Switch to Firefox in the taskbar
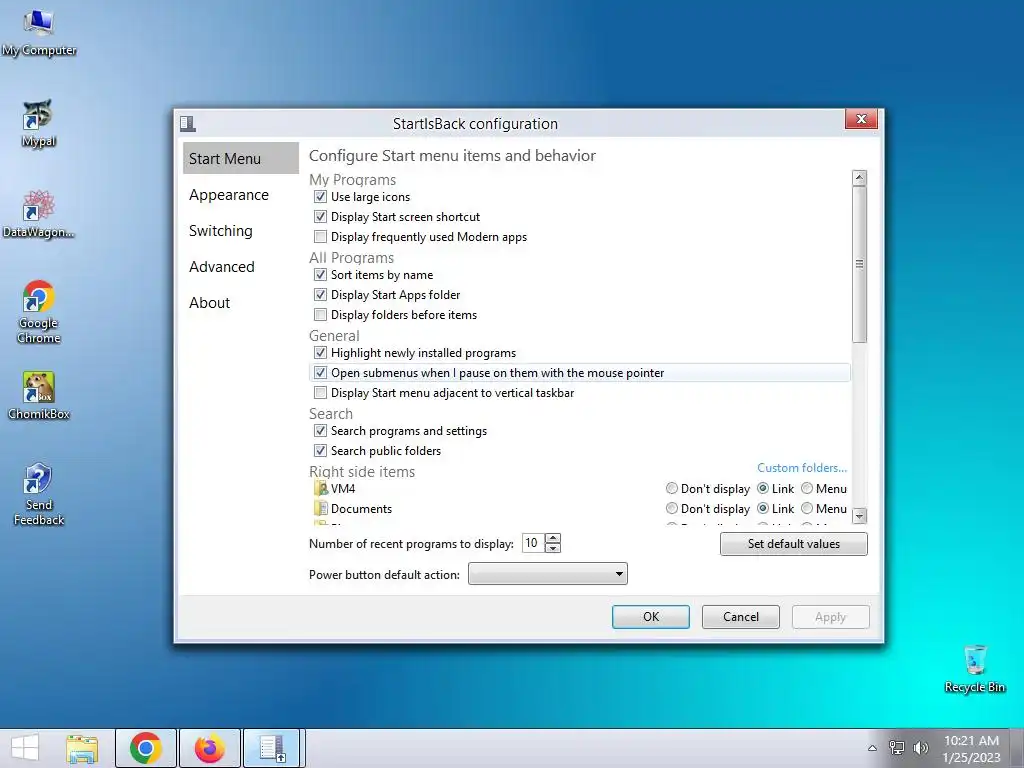The height and width of the screenshot is (768, 1024). pyautogui.click(x=210, y=748)
